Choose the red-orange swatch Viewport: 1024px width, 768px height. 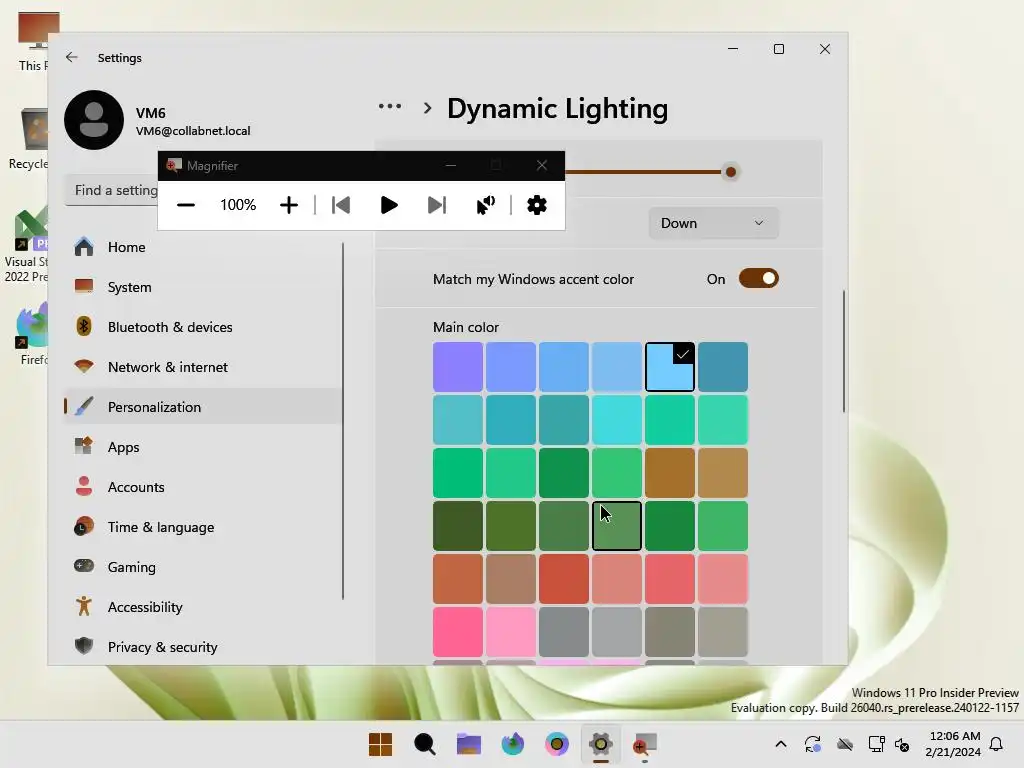[564, 579]
